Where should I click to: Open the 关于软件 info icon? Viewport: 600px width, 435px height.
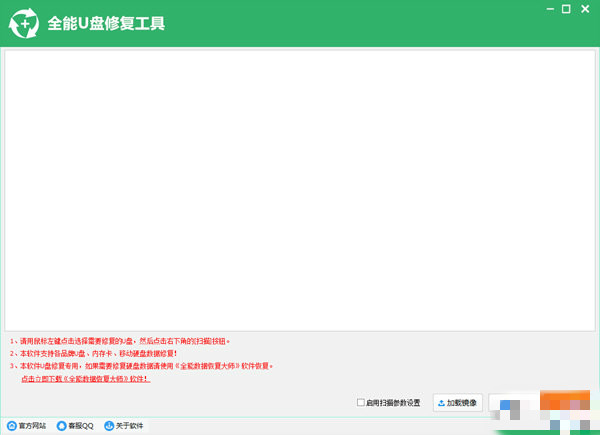pos(109,425)
